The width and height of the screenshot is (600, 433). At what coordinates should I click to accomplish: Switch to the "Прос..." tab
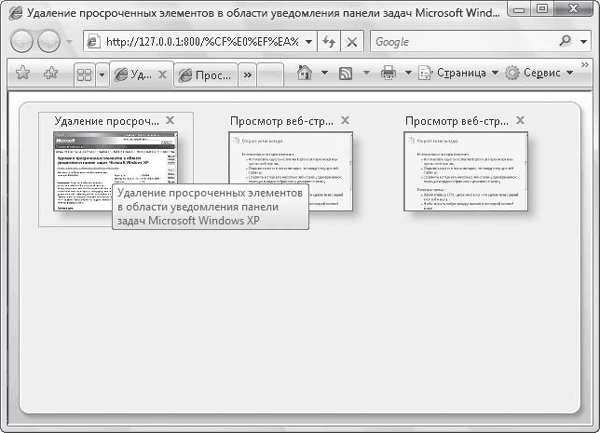pyautogui.click(x=205, y=75)
